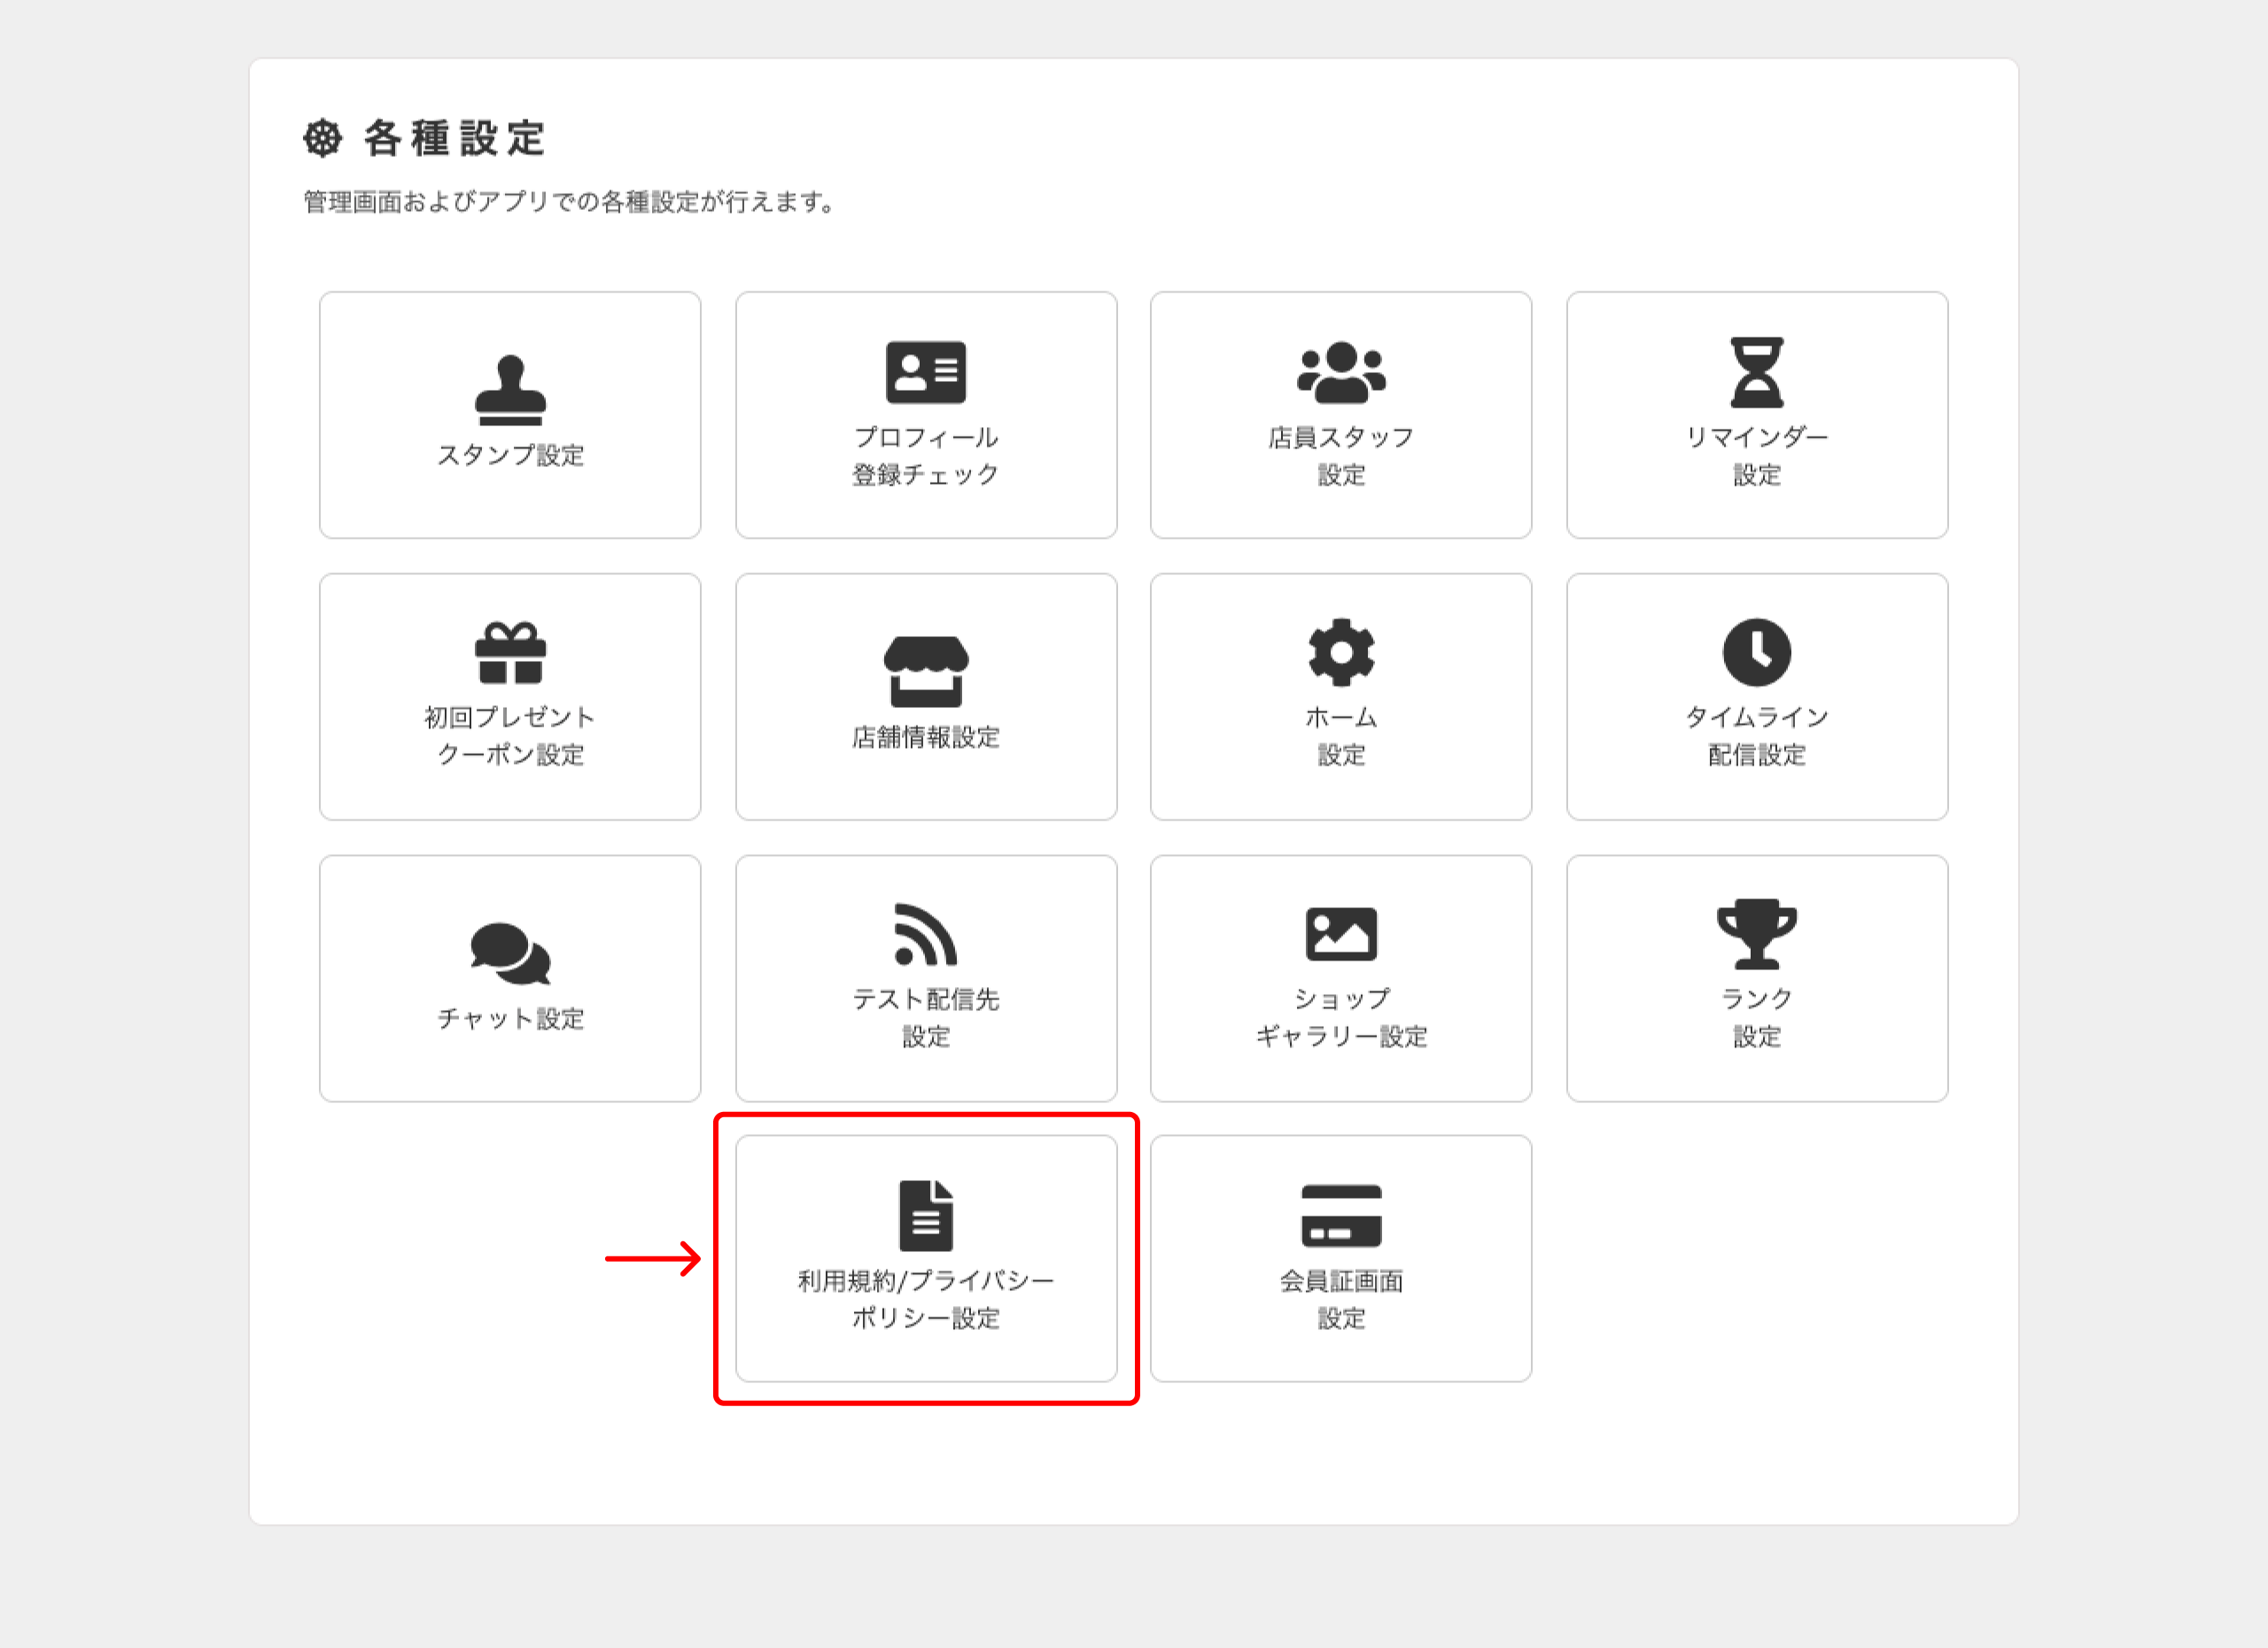2268x1648 pixels.
Task: Open the document icon for 利用規約/プライバシーポリシー設定
Action: (x=926, y=1216)
